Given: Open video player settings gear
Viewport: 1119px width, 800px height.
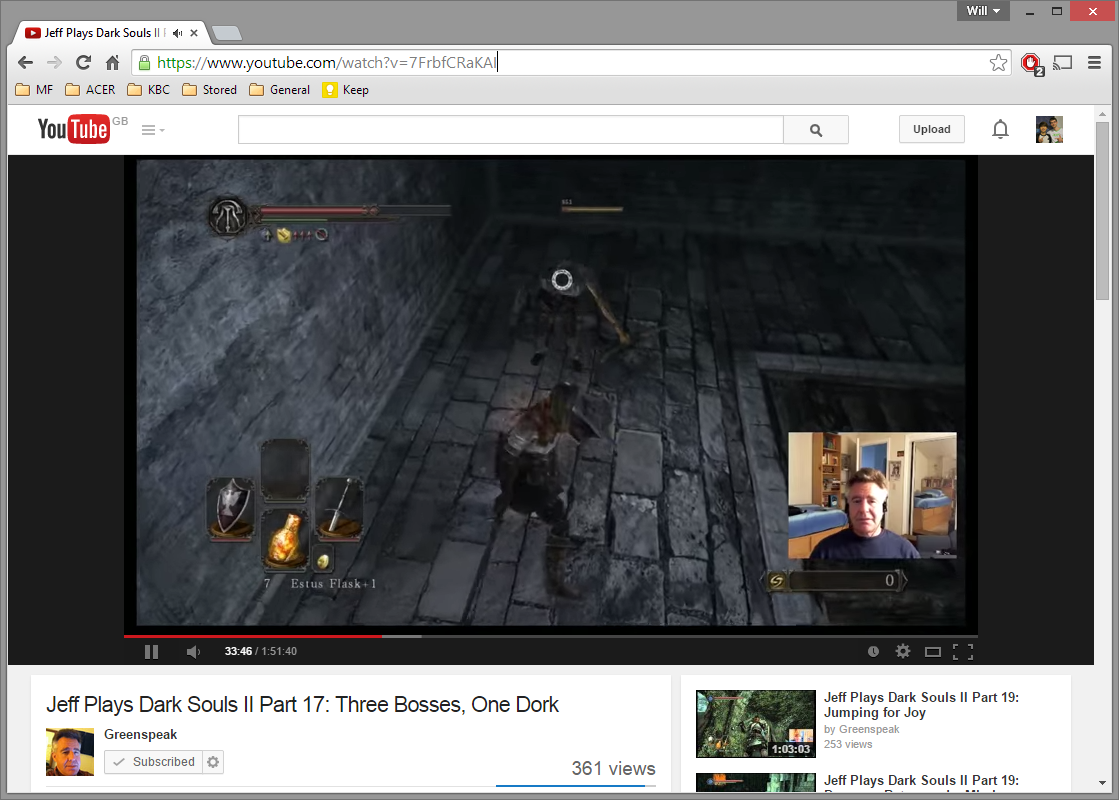Looking at the screenshot, I should point(903,652).
